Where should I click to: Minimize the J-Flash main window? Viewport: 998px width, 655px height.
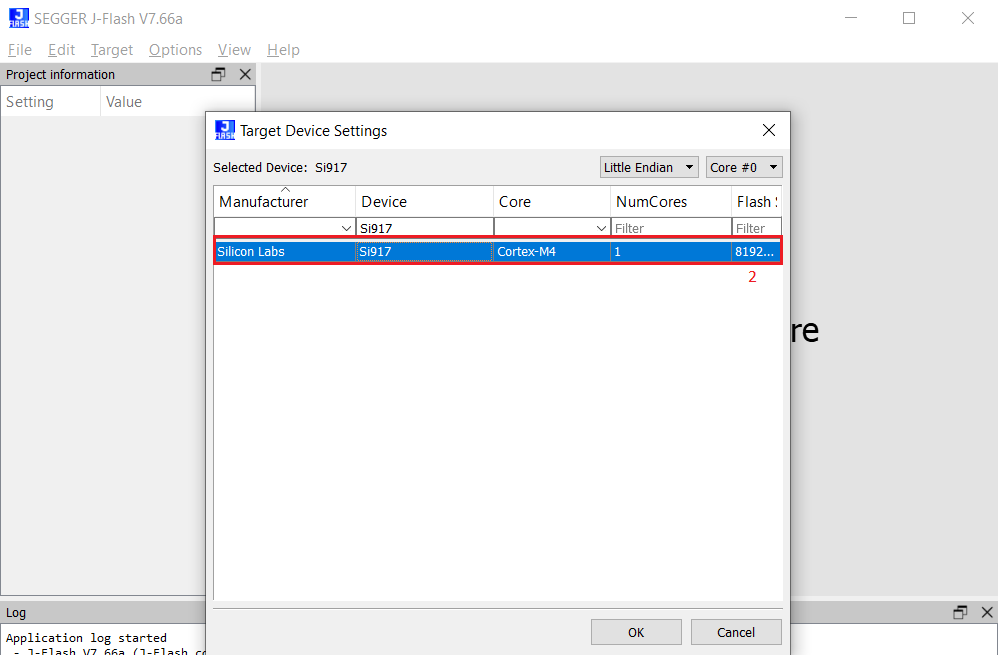pos(851,18)
